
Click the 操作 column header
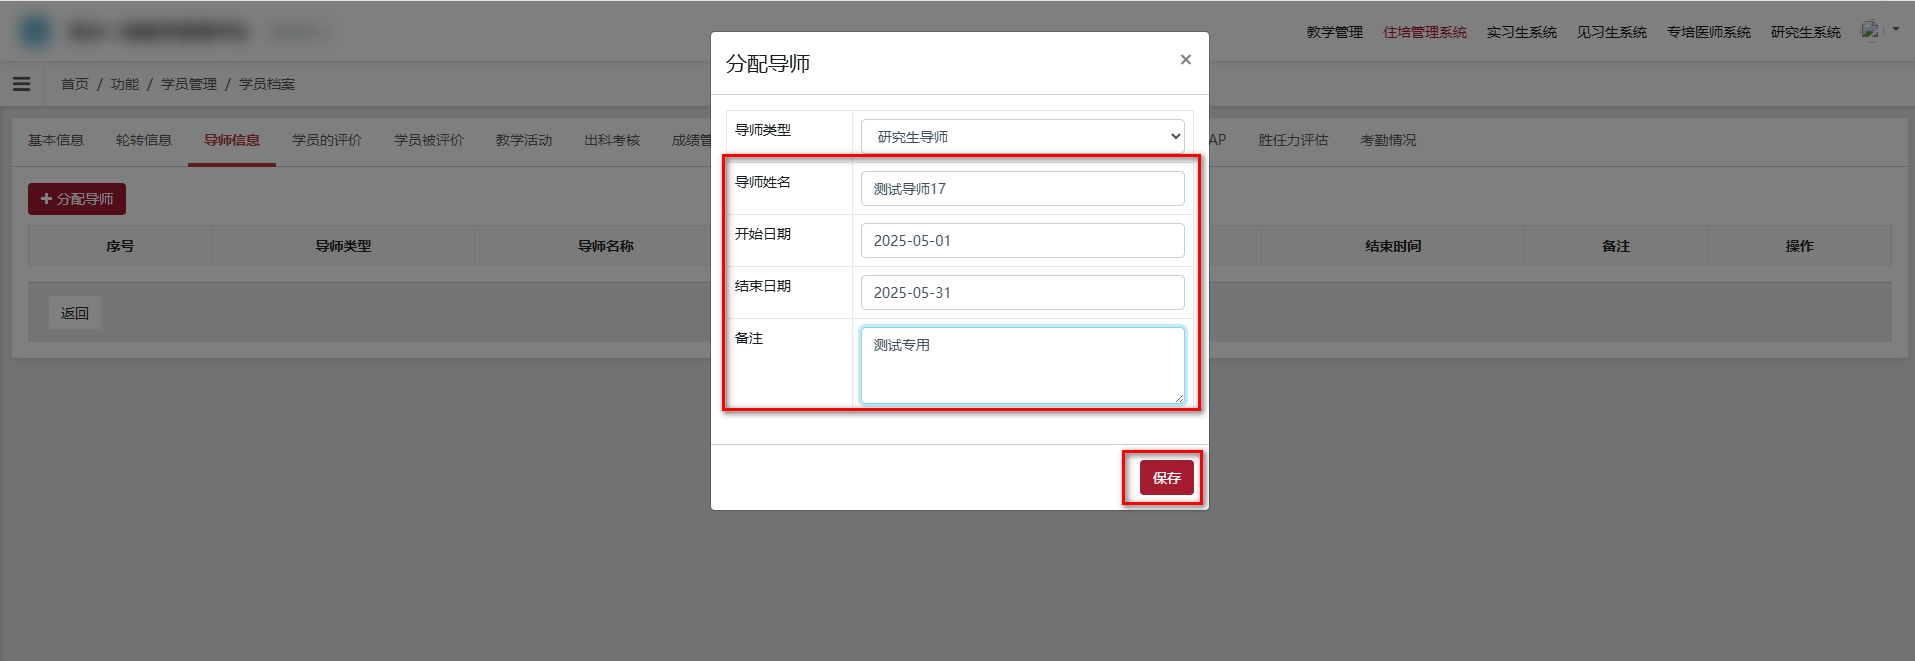(1799, 246)
